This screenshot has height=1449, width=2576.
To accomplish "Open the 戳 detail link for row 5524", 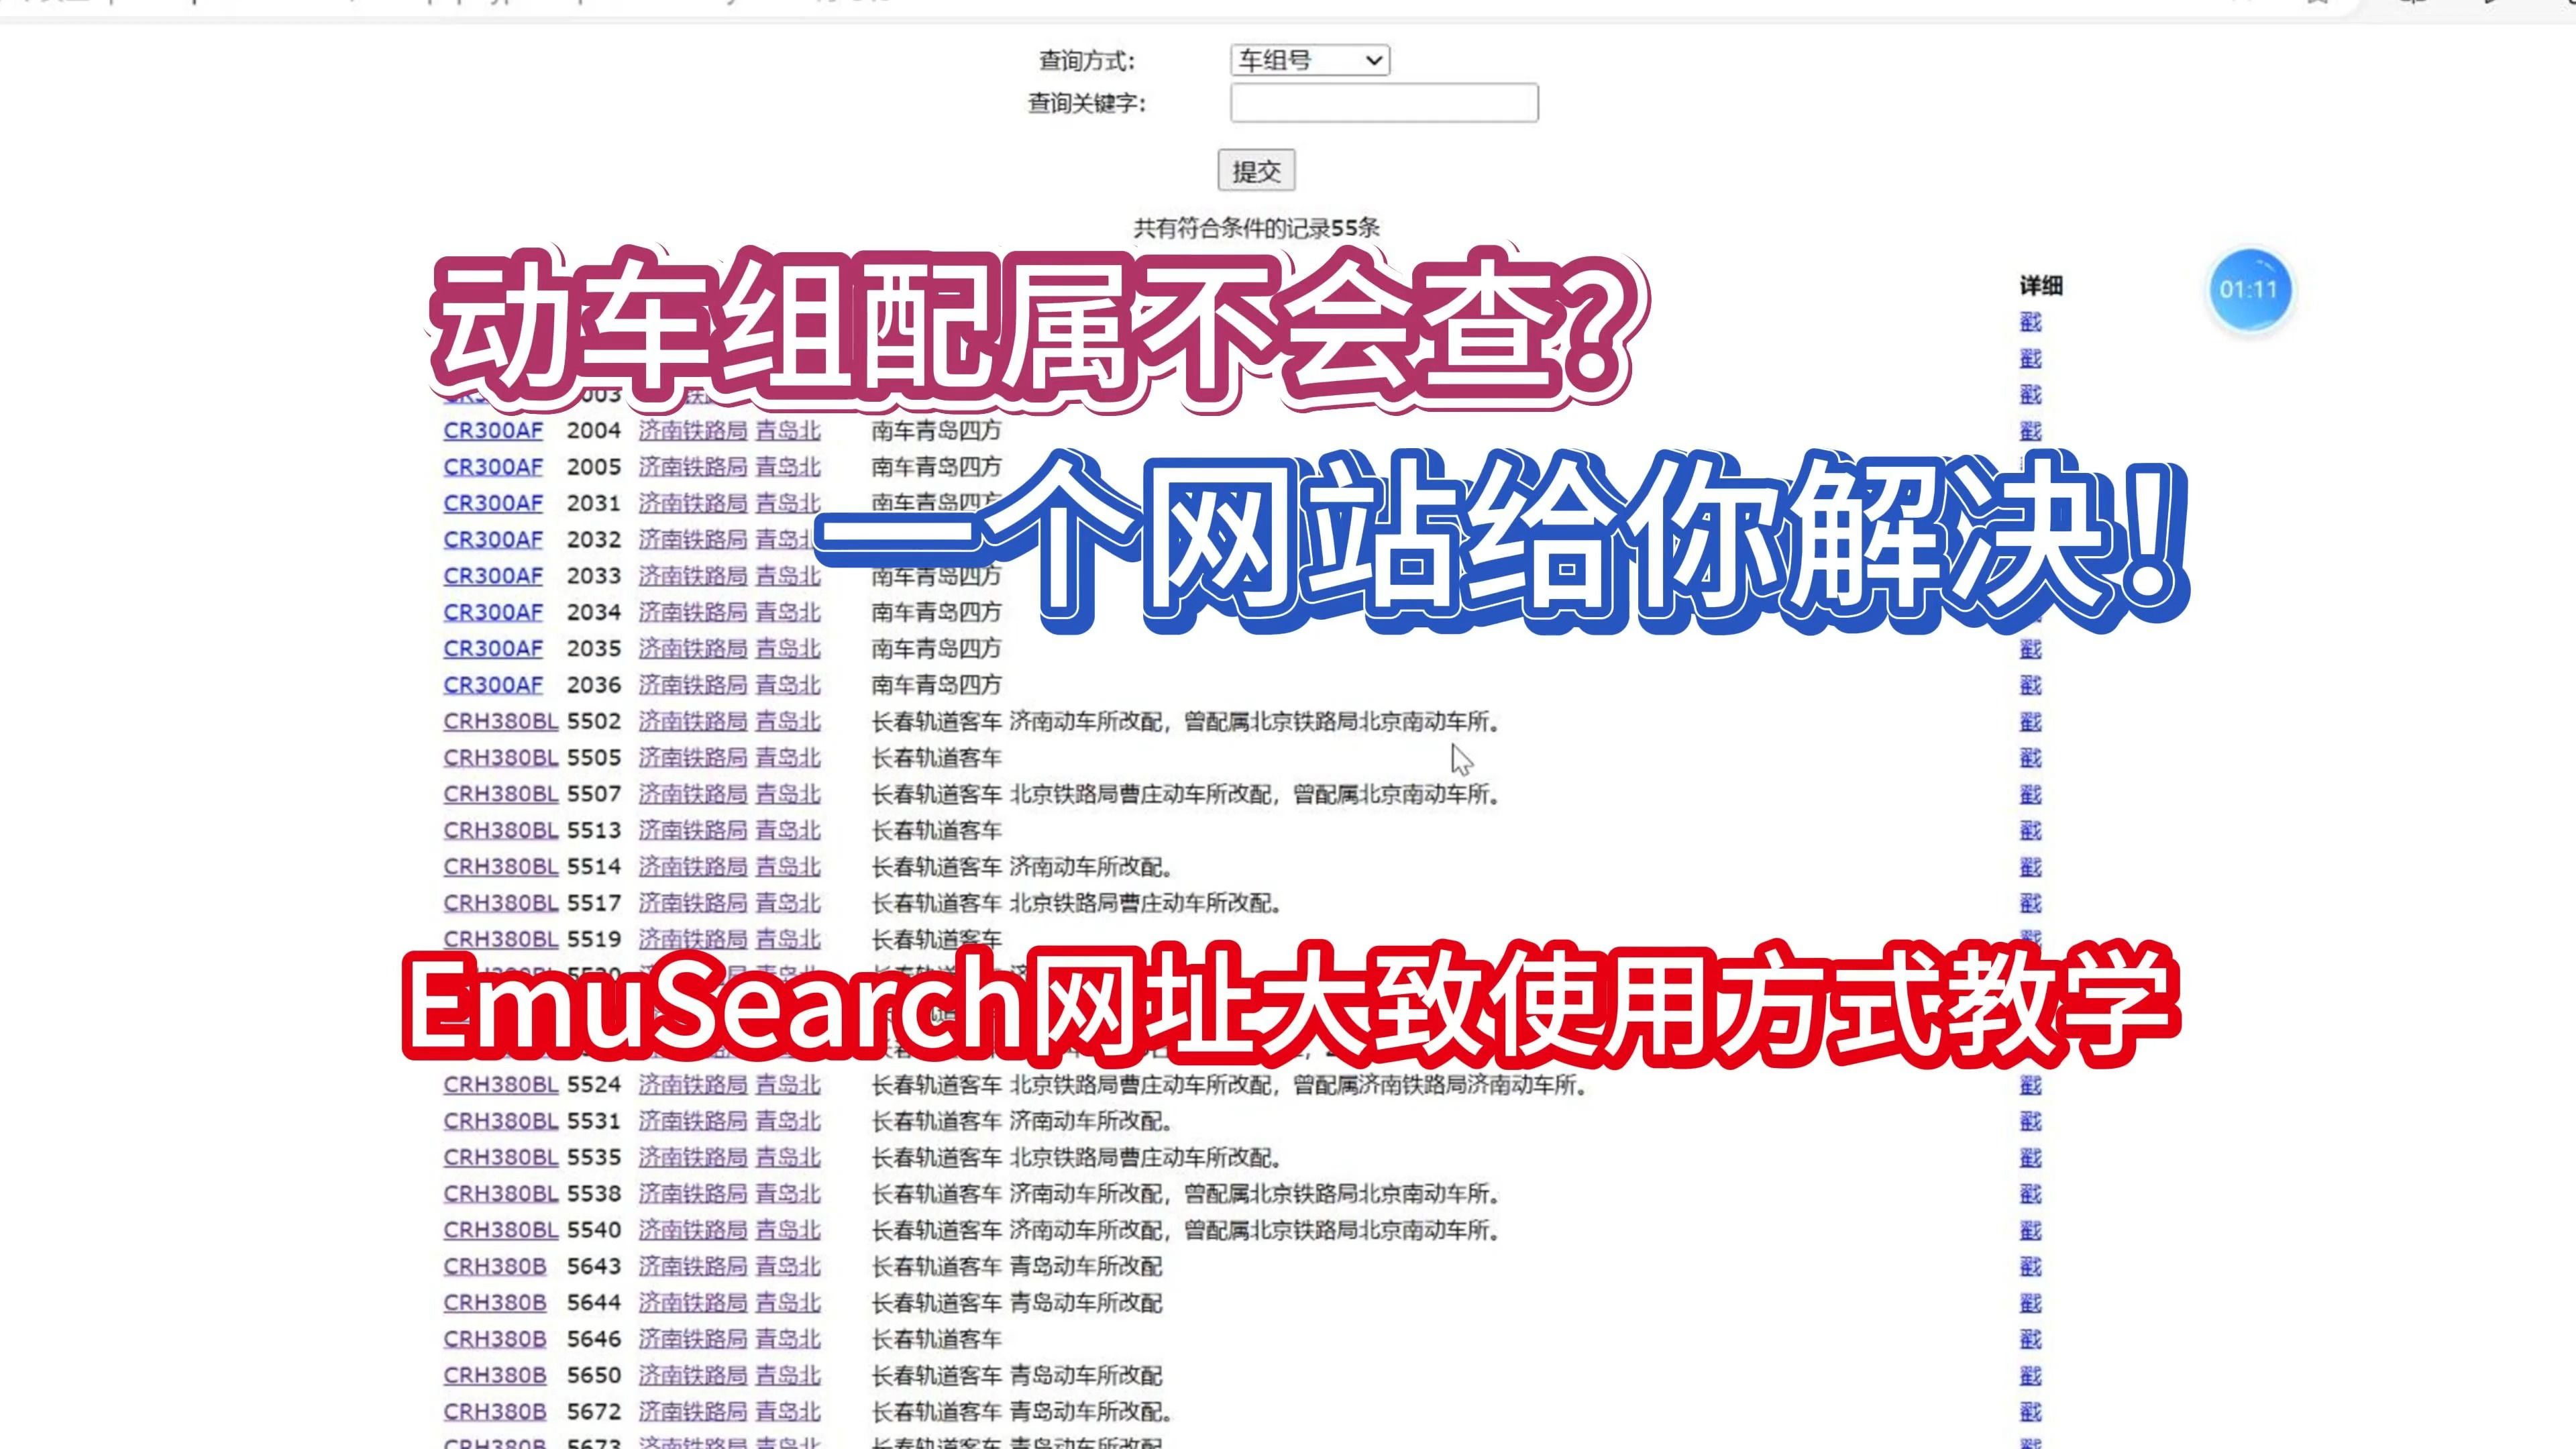I will (2030, 1085).
